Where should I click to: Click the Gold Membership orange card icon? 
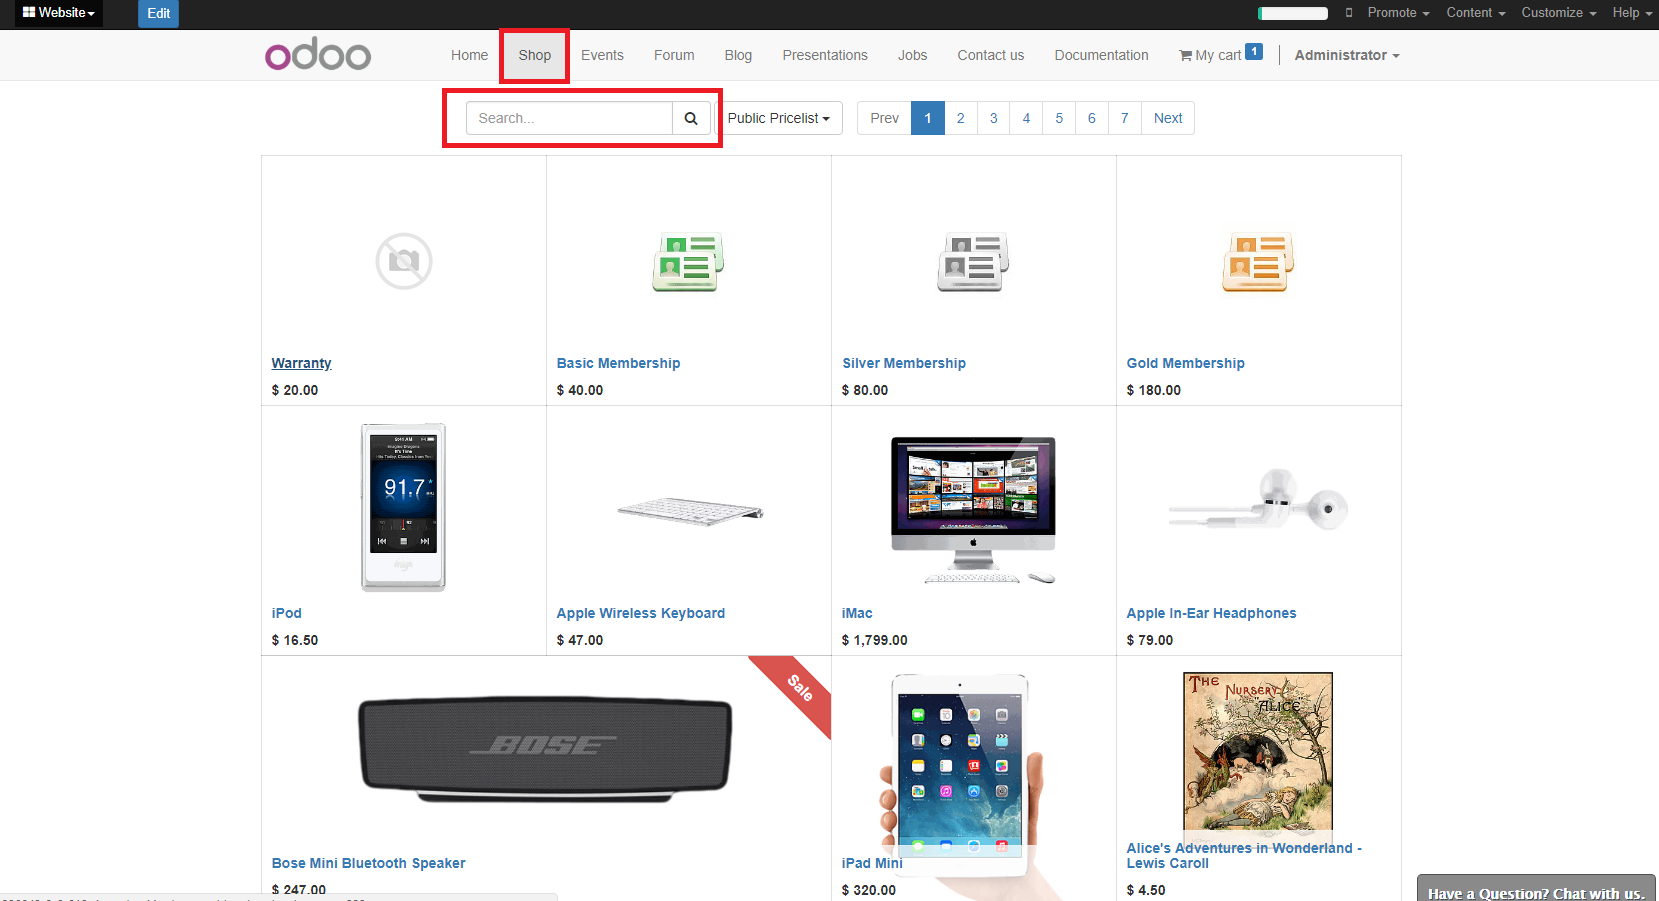[x=1258, y=262]
